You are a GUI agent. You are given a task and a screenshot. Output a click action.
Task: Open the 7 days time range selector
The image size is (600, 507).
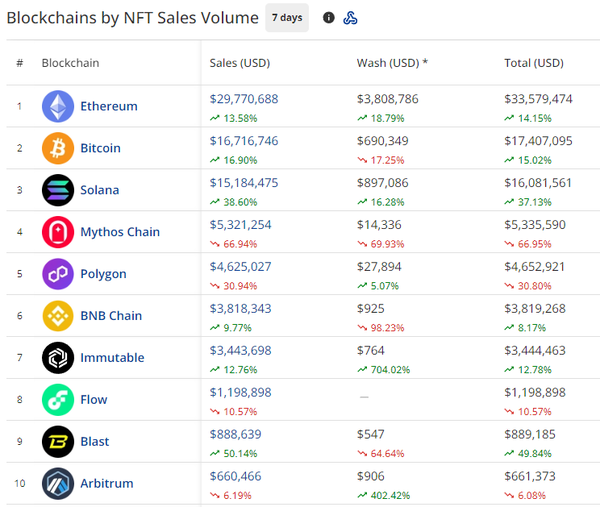(x=287, y=18)
